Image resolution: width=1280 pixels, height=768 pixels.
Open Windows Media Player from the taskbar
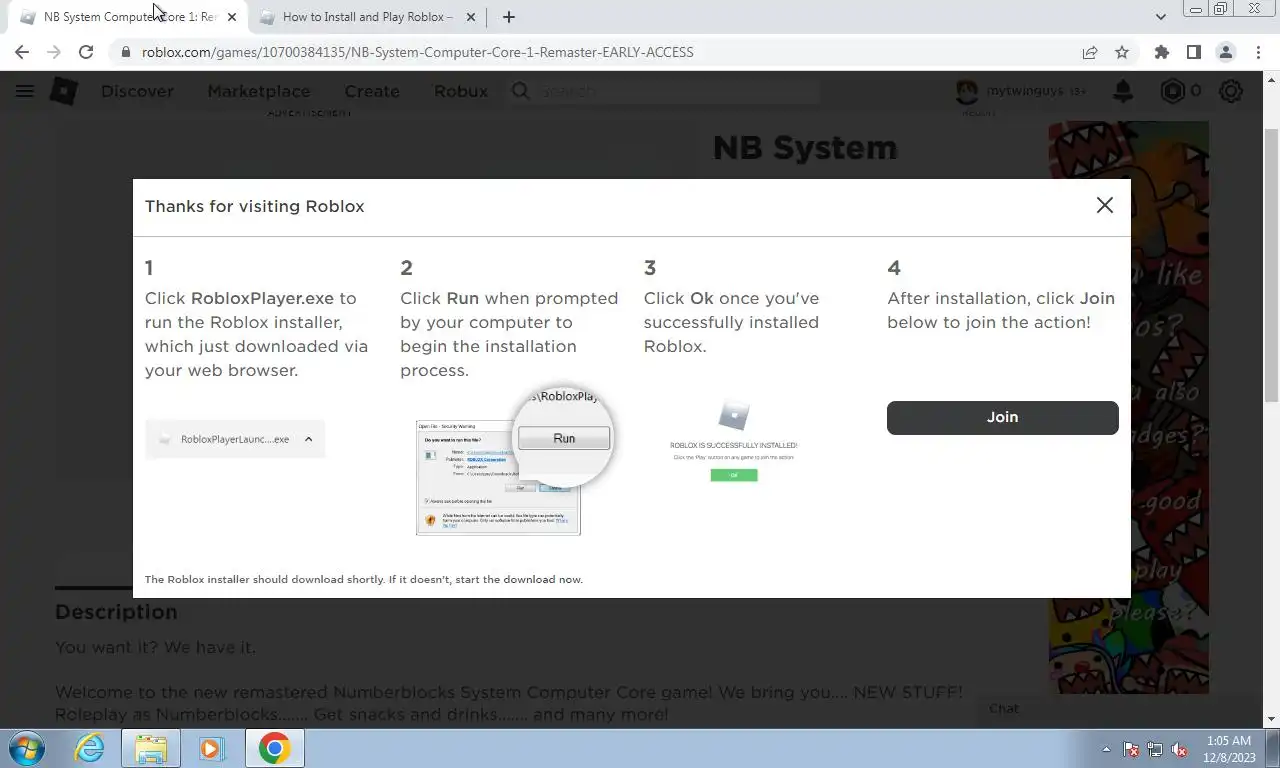211,748
